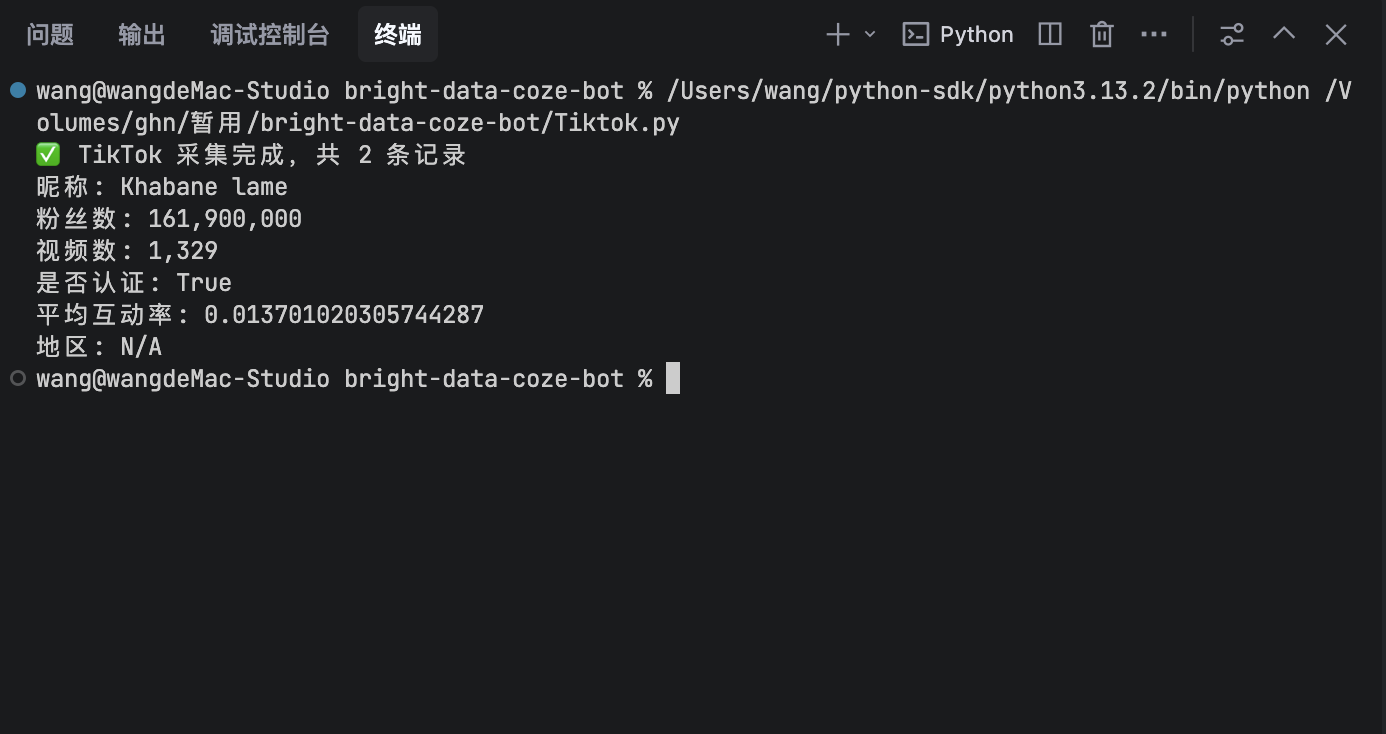
Task: Open the 调试控制台 tab
Action: pyautogui.click(x=270, y=35)
